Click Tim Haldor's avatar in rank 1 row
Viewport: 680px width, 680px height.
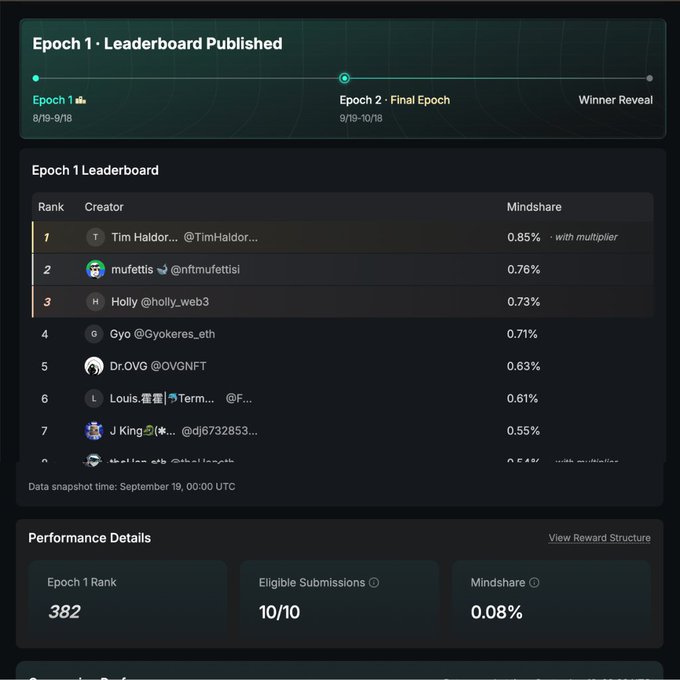pos(95,237)
